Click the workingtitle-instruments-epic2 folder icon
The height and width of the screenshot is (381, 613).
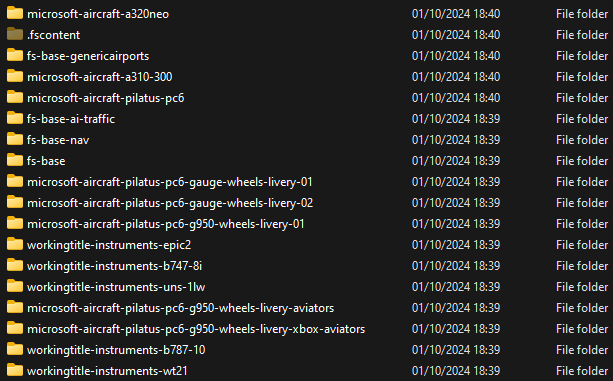15,245
